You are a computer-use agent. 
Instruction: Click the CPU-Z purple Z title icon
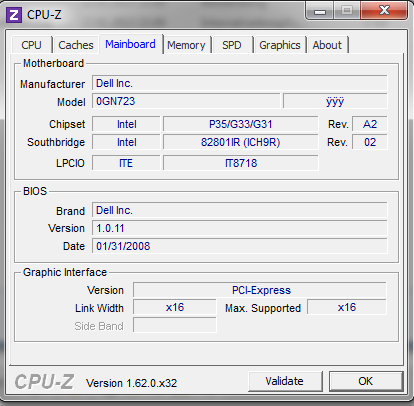pos(14,15)
